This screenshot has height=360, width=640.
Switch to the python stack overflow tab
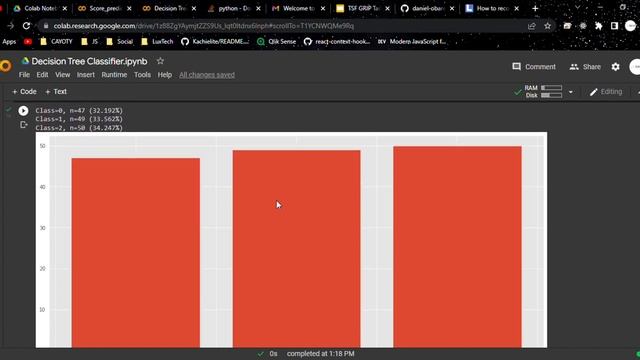[x=234, y=8]
